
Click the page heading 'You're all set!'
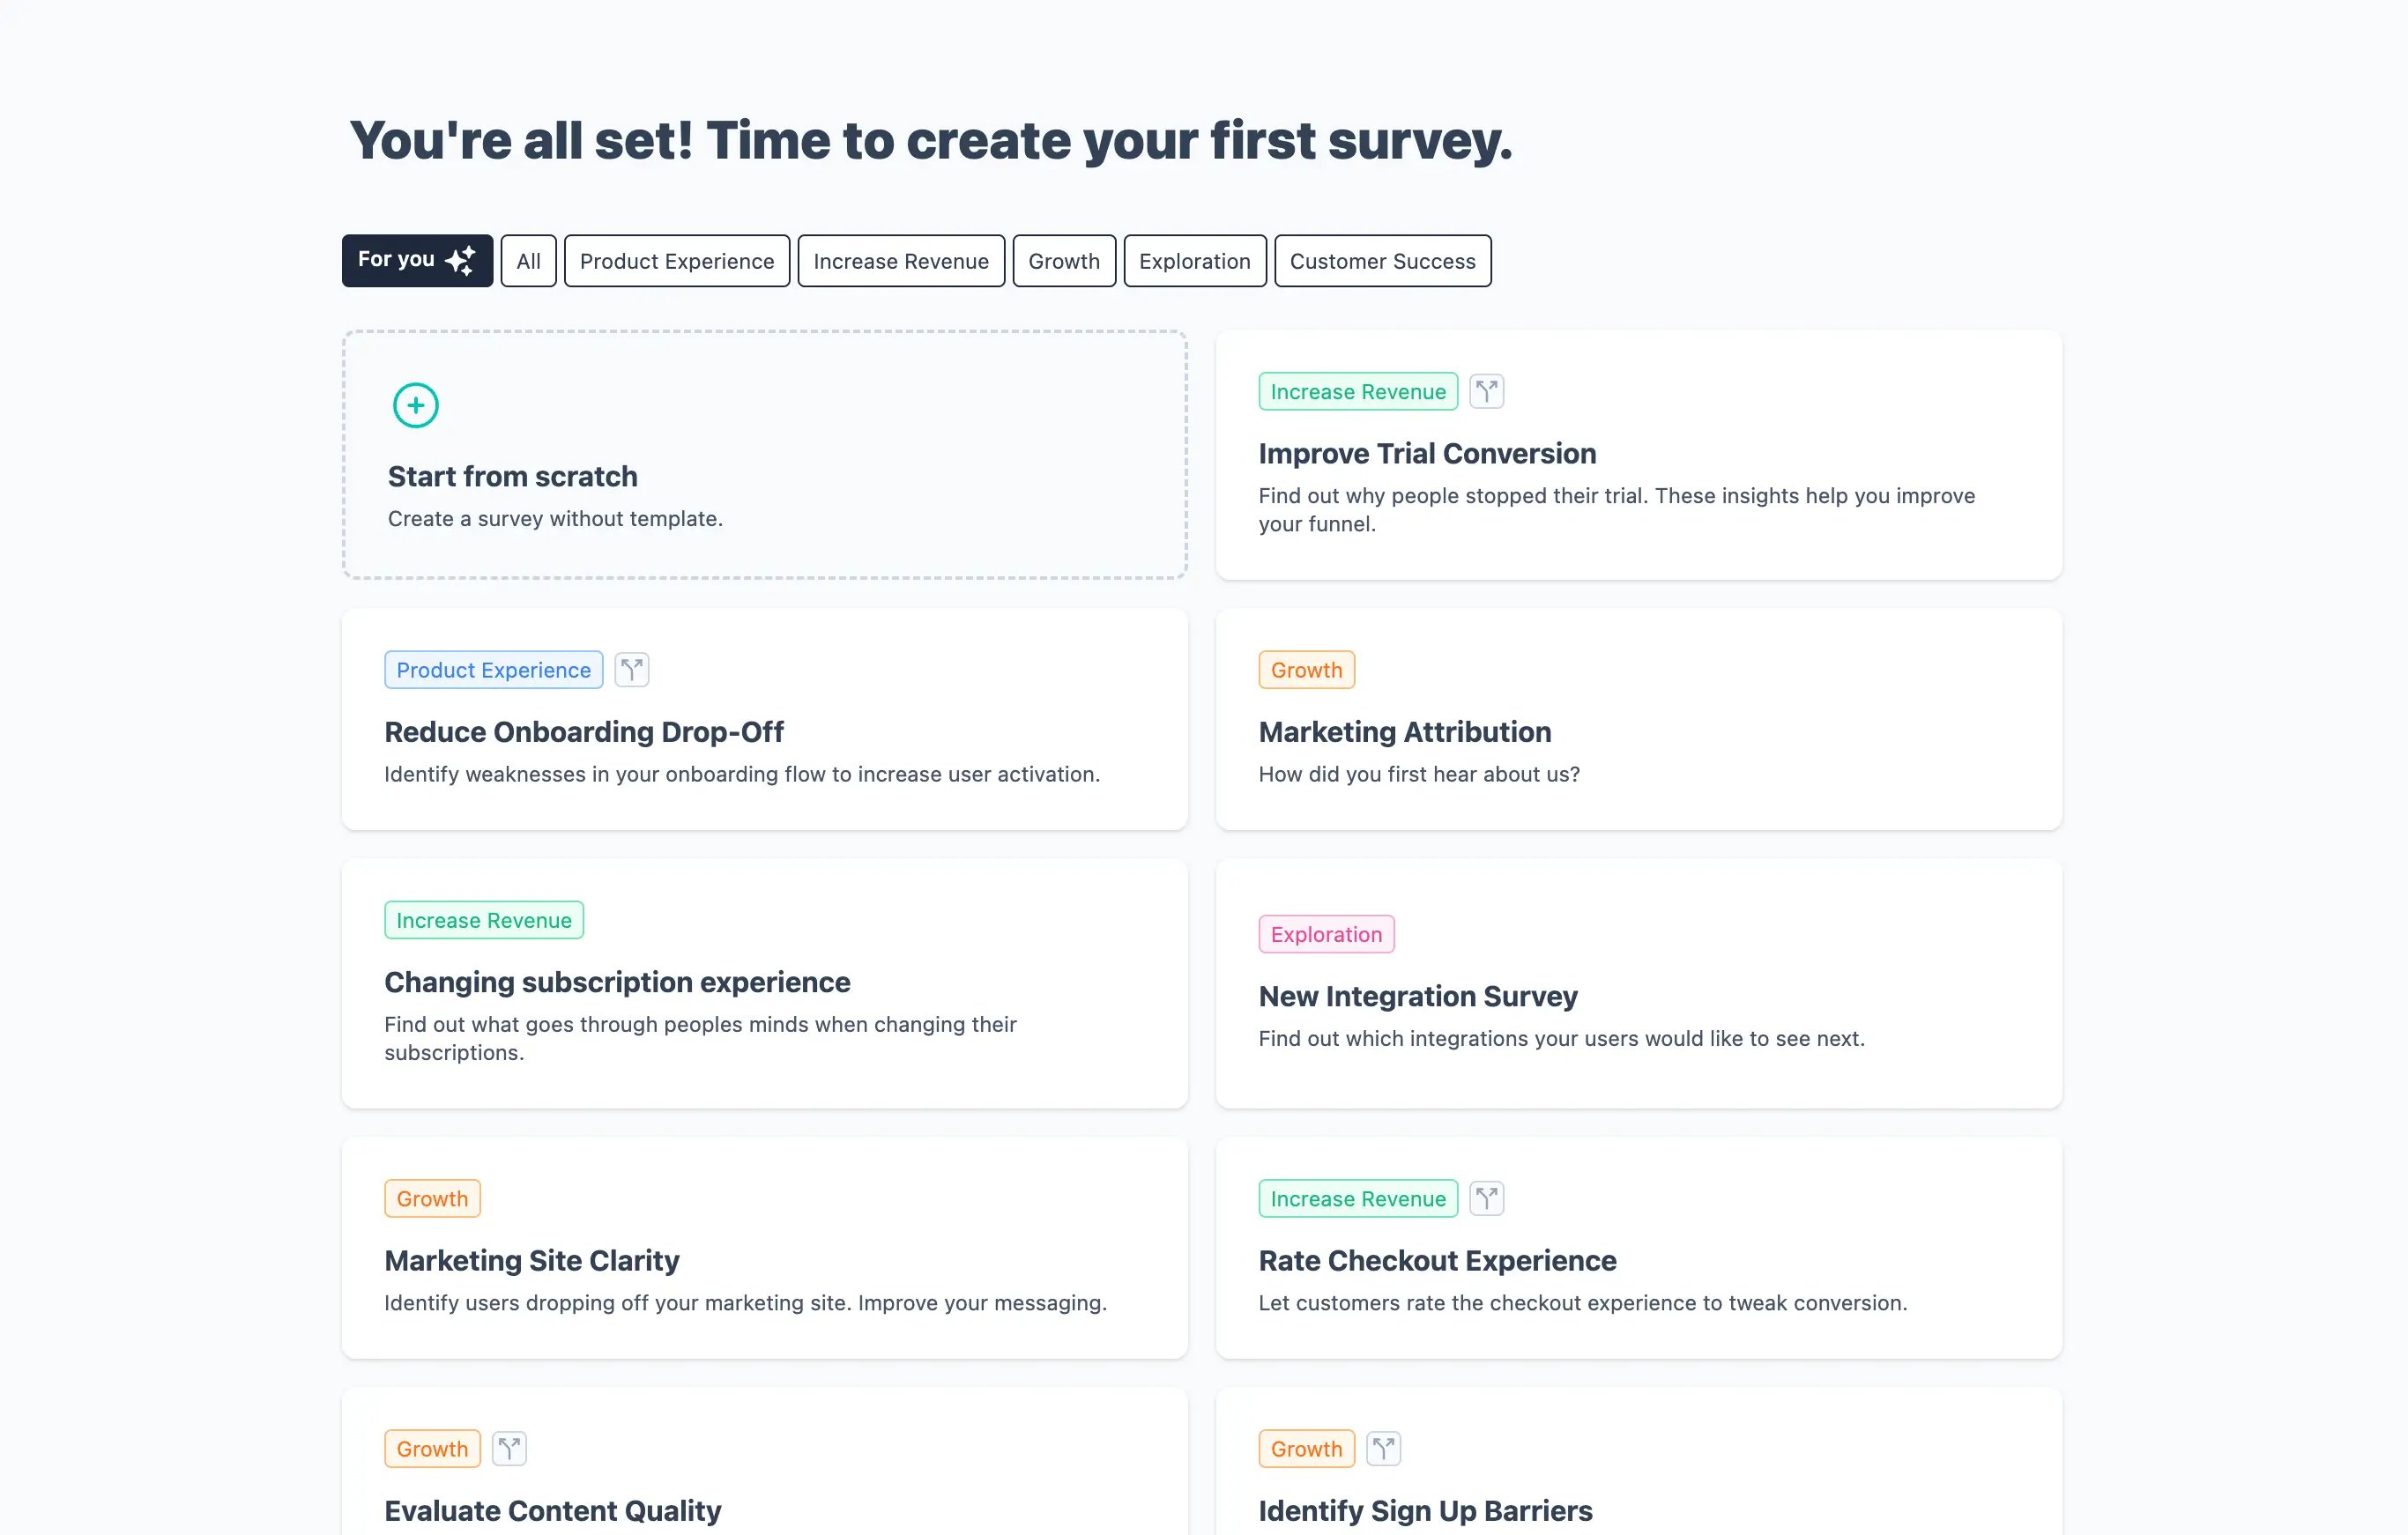[x=930, y=140]
